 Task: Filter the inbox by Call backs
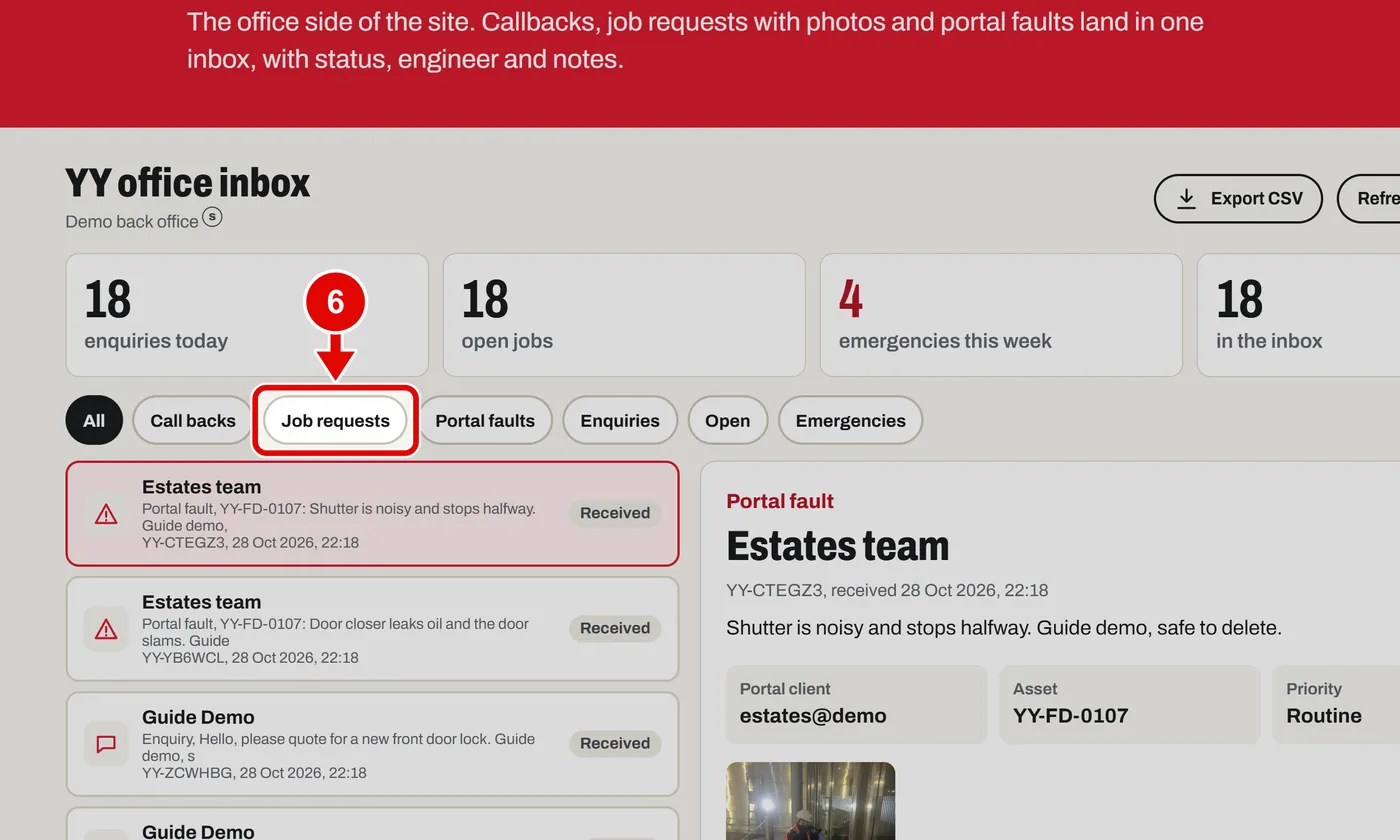(193, 420)
